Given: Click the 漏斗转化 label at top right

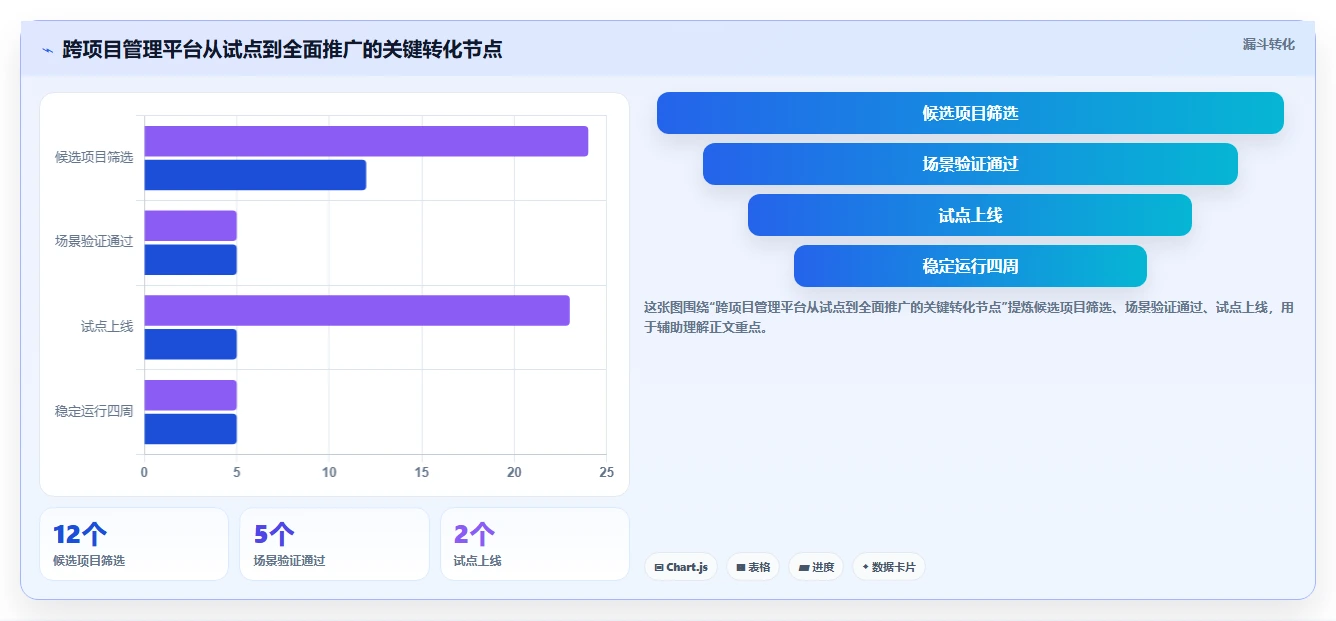Looking at the screenshot, I should [1268, 45].
